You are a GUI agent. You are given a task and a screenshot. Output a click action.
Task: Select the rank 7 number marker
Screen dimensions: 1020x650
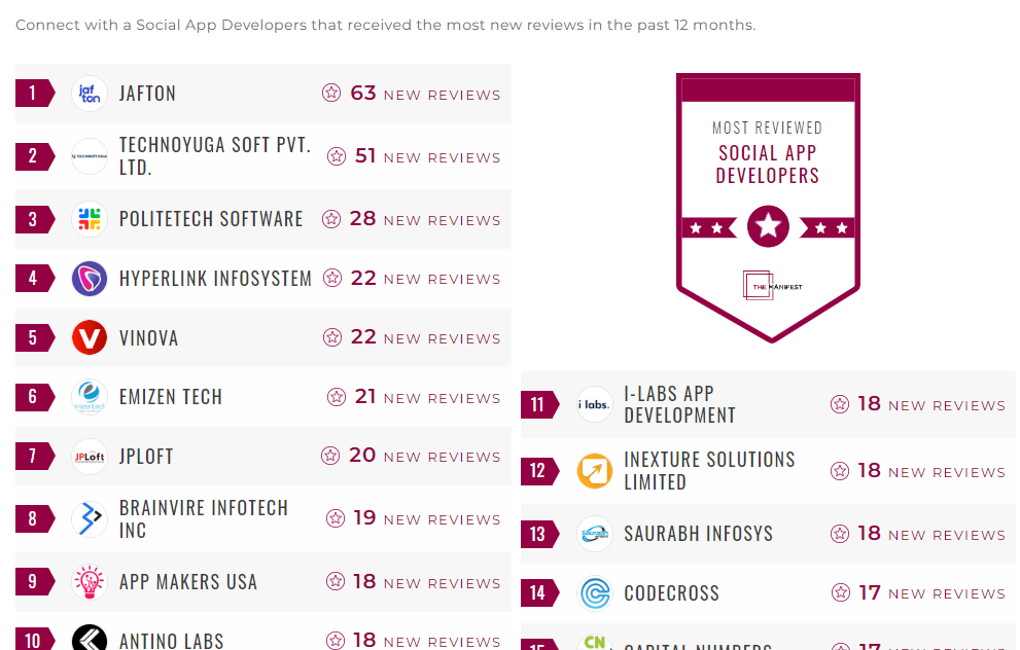(33, 456)
